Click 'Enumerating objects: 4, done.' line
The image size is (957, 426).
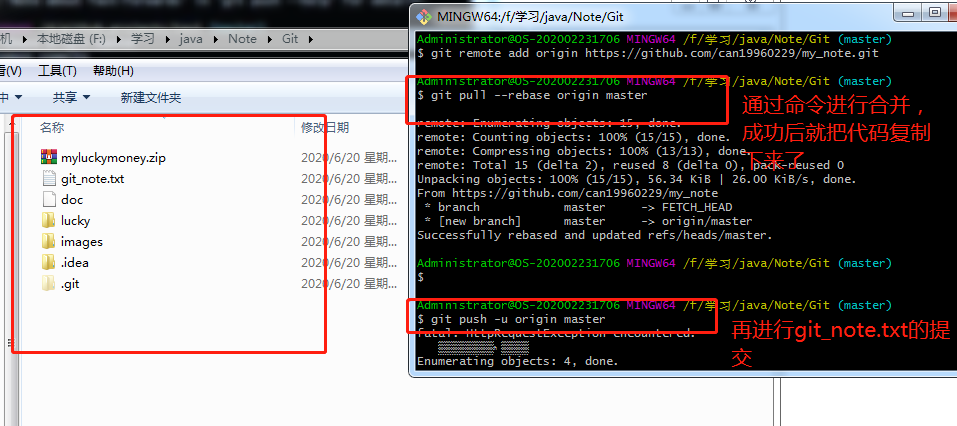pyautogui.click(x=518, y=361)
